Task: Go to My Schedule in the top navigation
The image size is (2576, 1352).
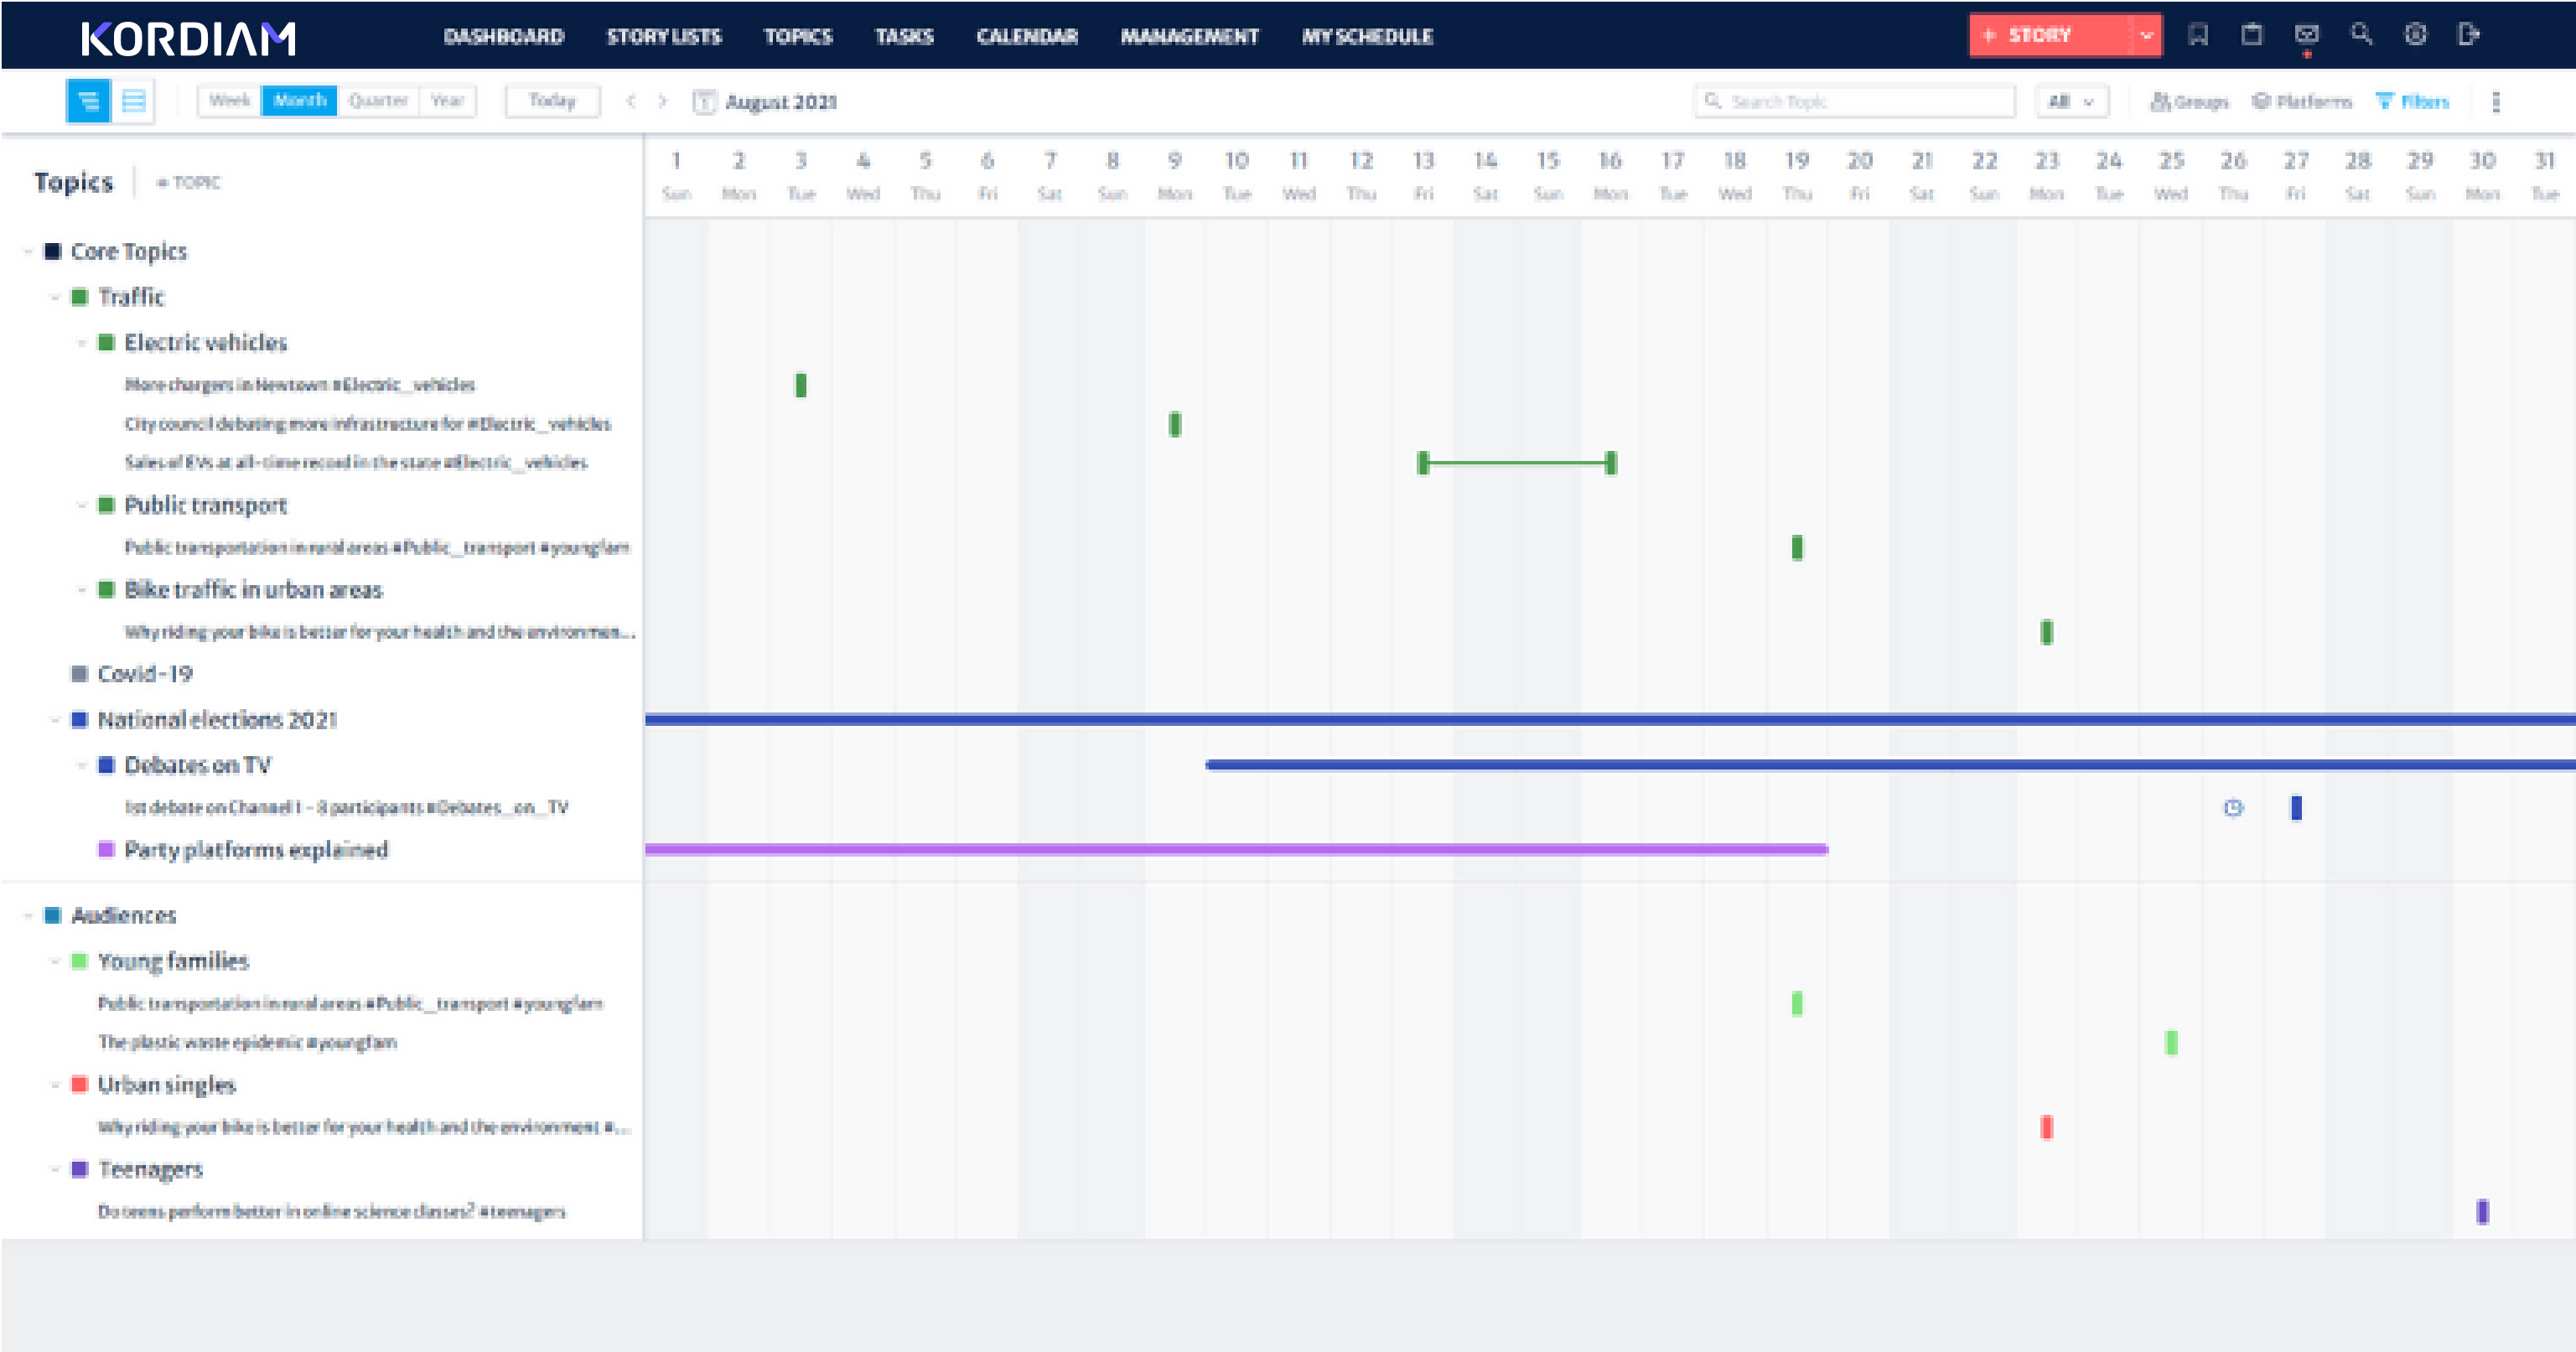Action: [1367, 36]
